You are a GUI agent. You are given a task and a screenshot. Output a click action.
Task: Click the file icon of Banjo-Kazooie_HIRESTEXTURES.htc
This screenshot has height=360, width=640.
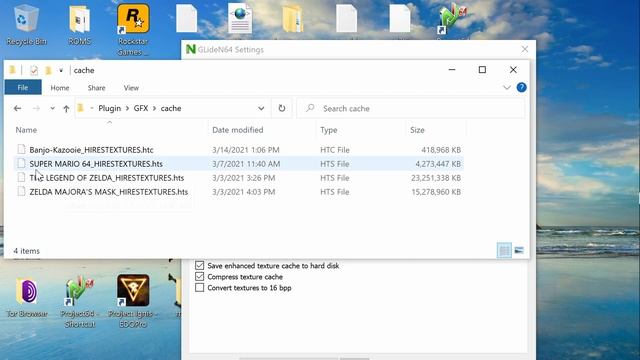[x=21, y=149]
